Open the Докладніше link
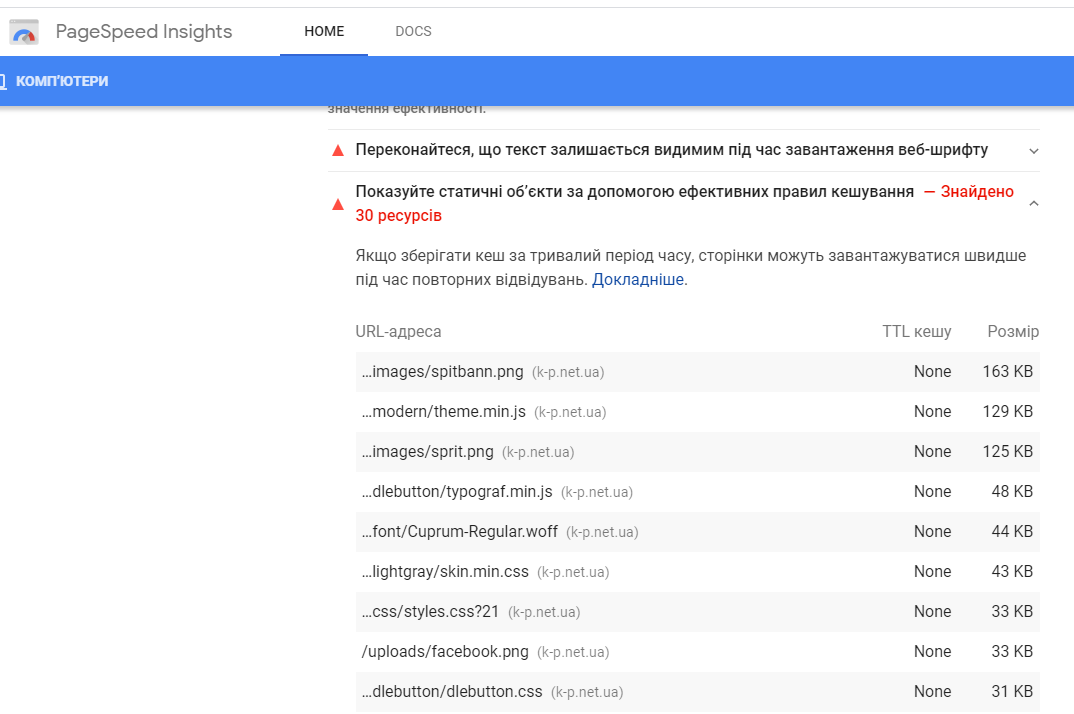The width and height of the screenshot is (1074, 714). coord(638,280)
